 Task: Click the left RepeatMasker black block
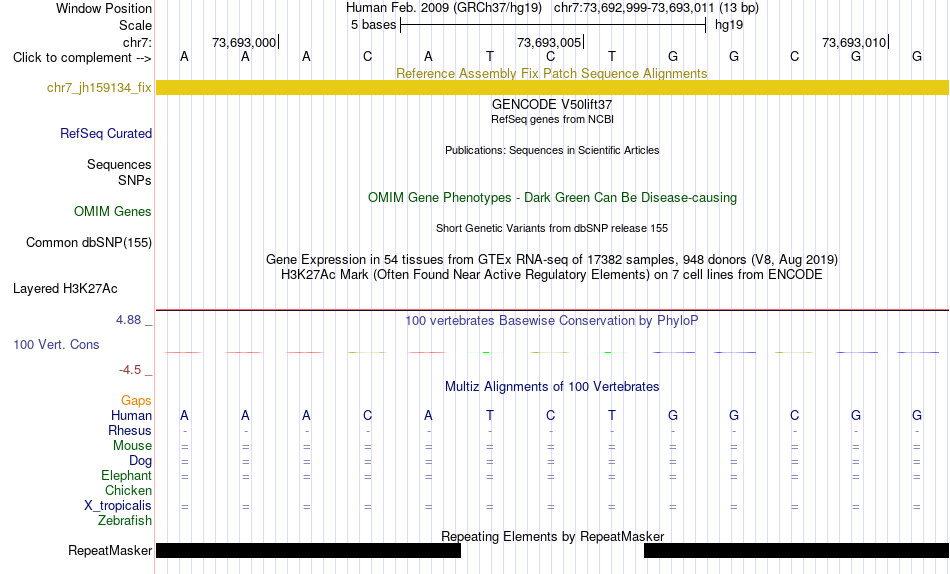coord(308,550)
